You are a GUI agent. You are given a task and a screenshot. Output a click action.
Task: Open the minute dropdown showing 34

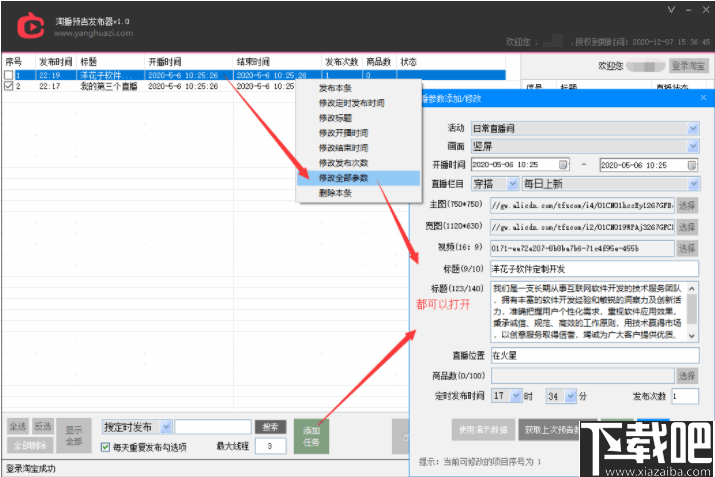(x=571, y=396)
